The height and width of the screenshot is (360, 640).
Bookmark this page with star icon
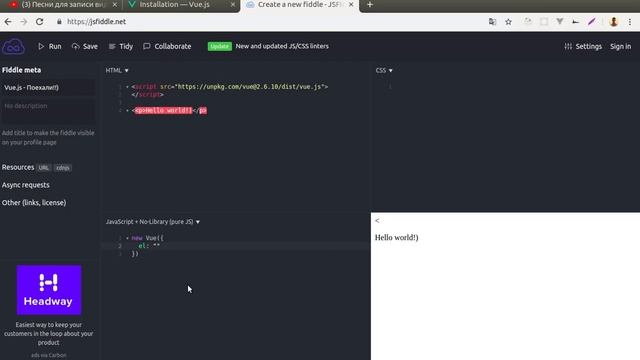508,22
